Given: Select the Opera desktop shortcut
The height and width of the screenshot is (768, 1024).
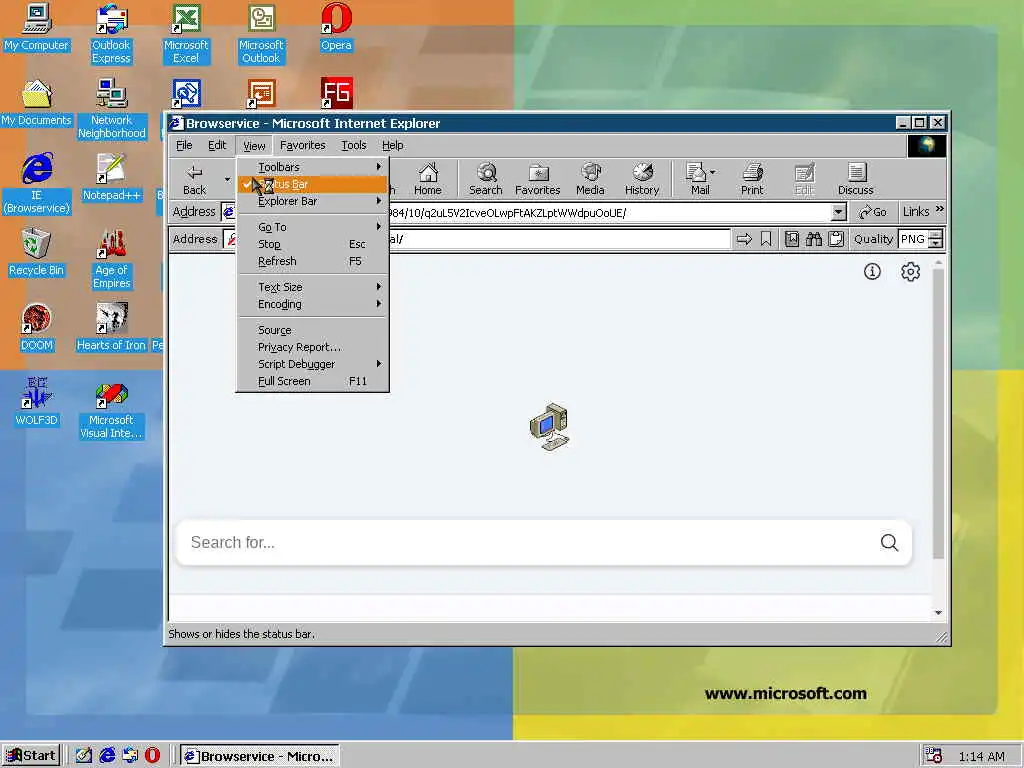Looking at the screenshot, I should [x=336, y=28].
